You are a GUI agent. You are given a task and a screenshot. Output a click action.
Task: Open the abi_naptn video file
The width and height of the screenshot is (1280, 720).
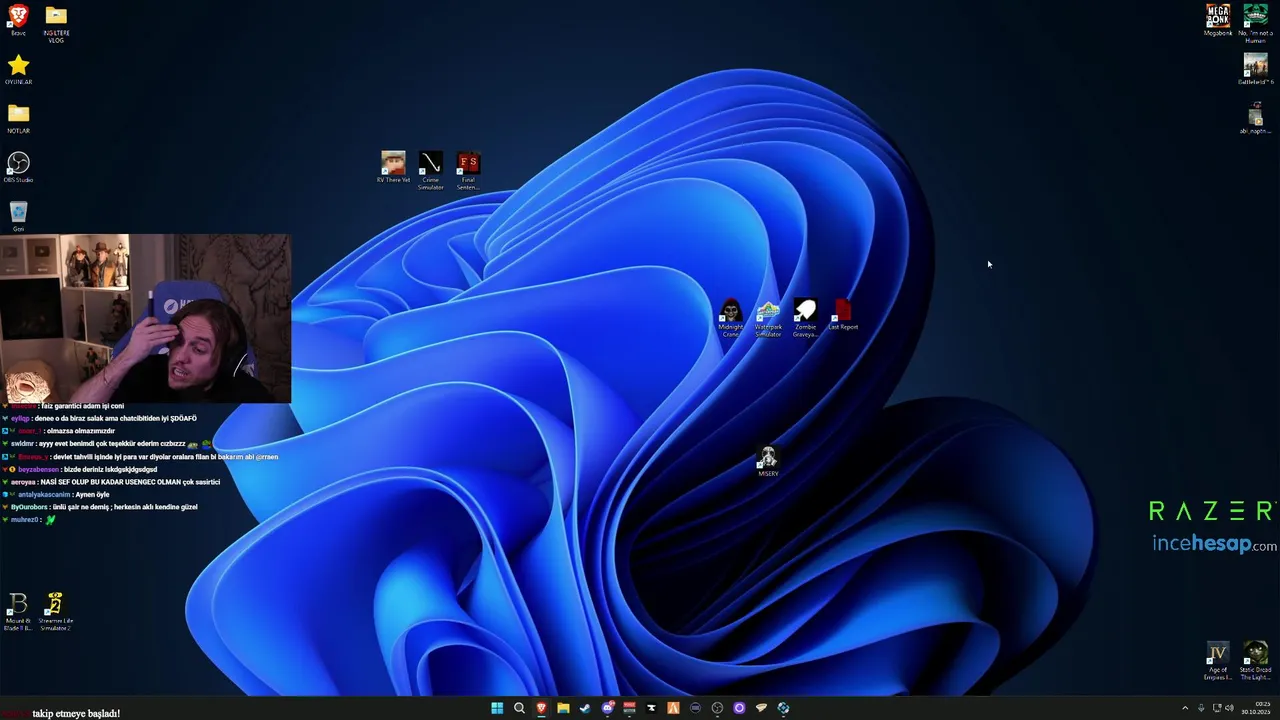point(1256,118)
